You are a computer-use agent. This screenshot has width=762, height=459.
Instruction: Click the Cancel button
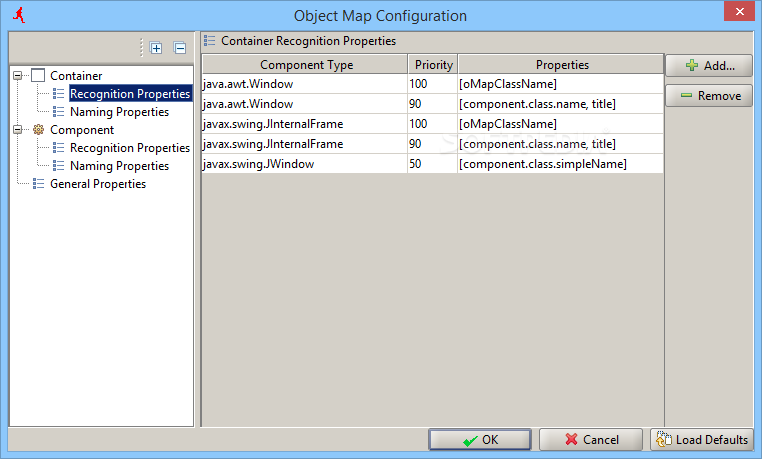(591, 440)
